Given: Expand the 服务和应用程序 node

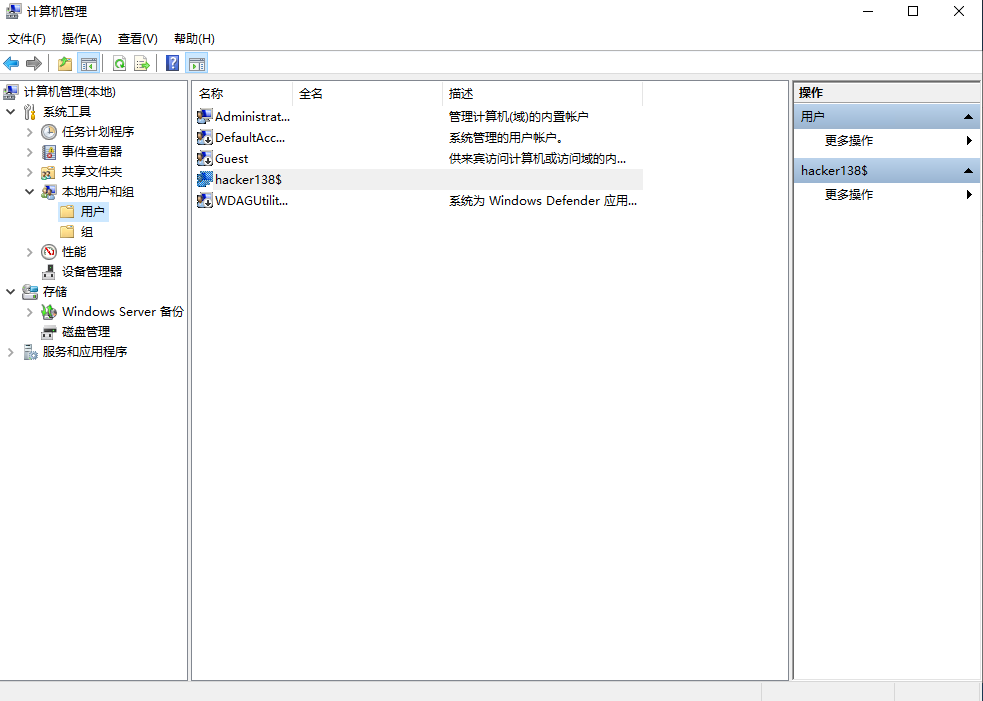Looking at the screenshot, I should 11,352.
